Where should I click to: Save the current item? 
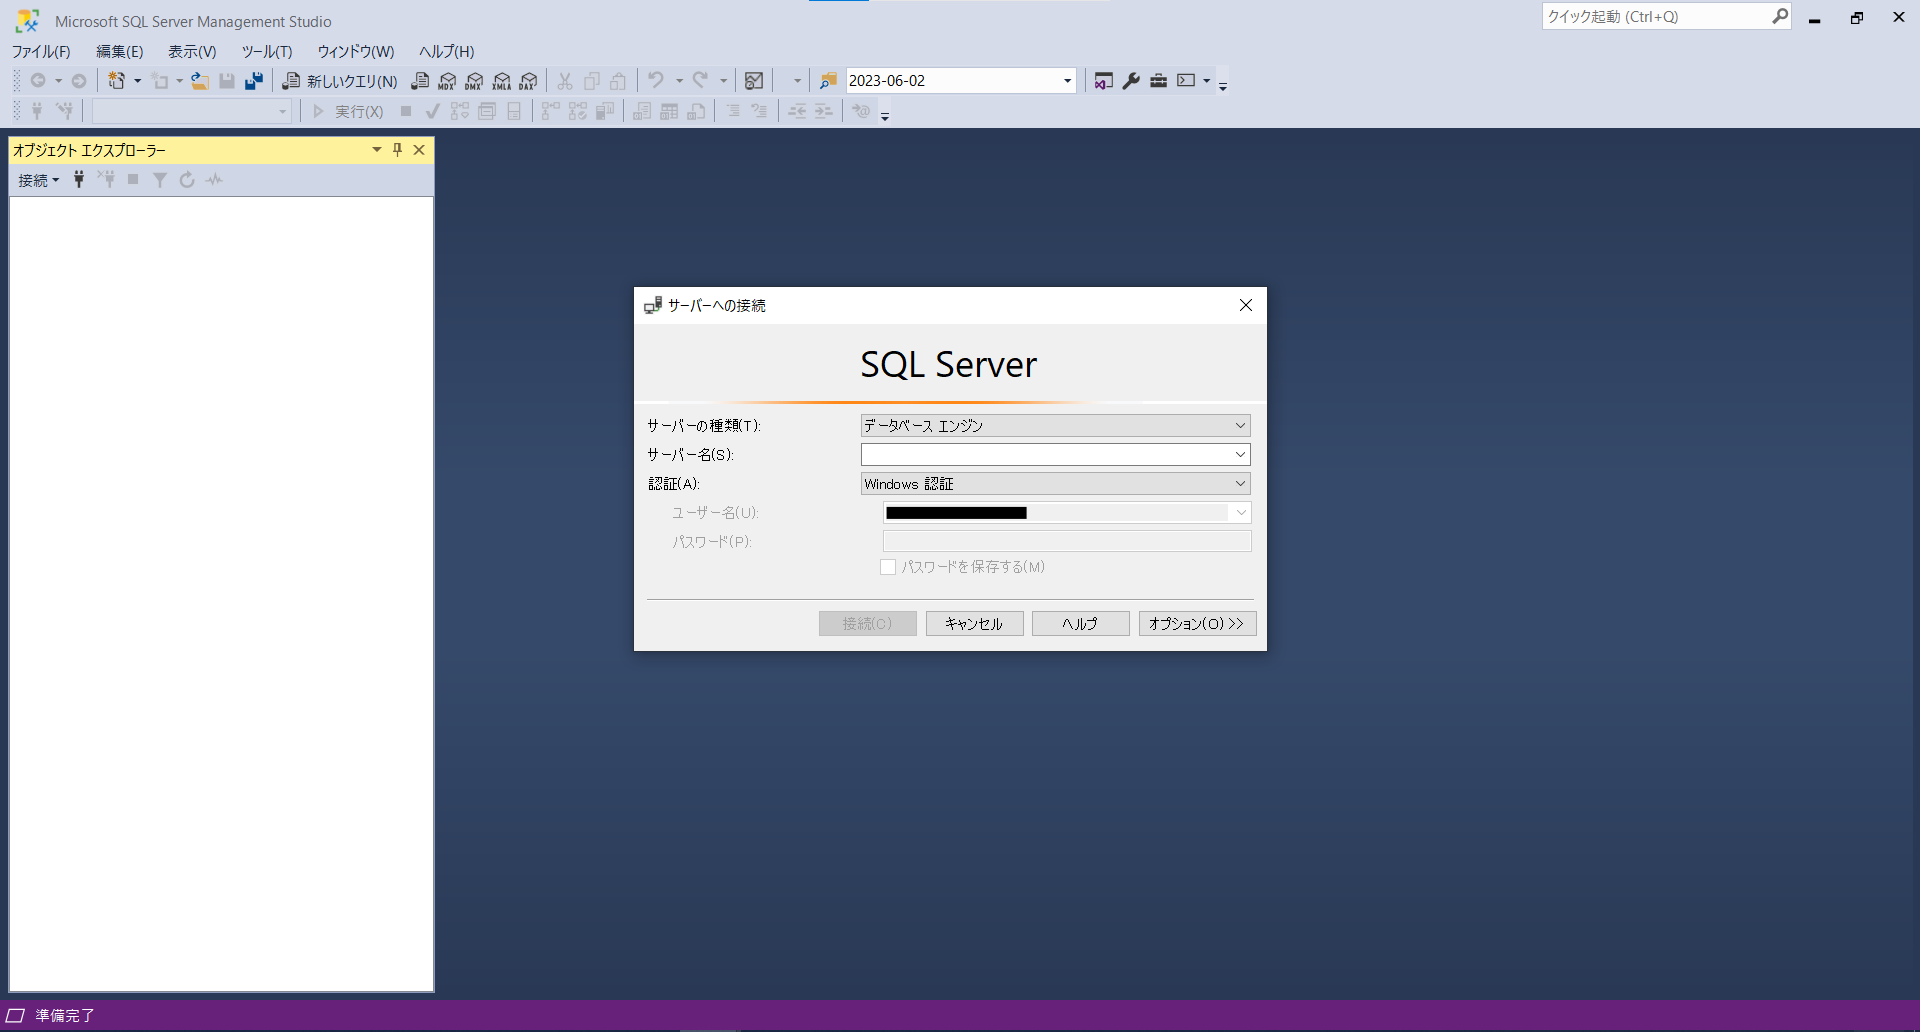226,80
